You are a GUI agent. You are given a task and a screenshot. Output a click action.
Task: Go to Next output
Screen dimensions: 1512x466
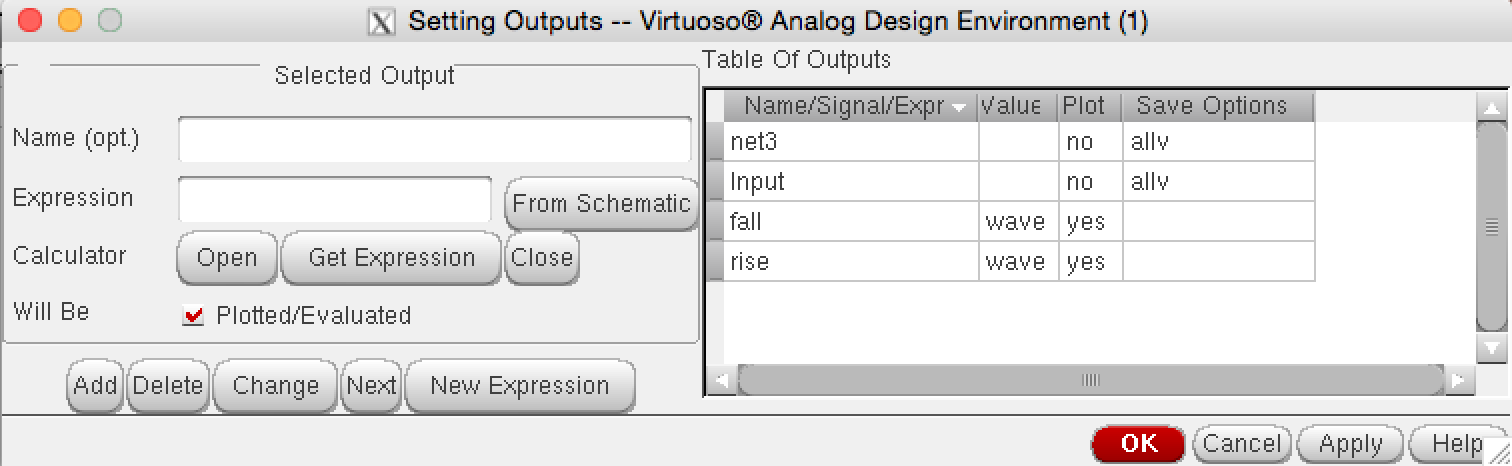(x=371, y=386)
